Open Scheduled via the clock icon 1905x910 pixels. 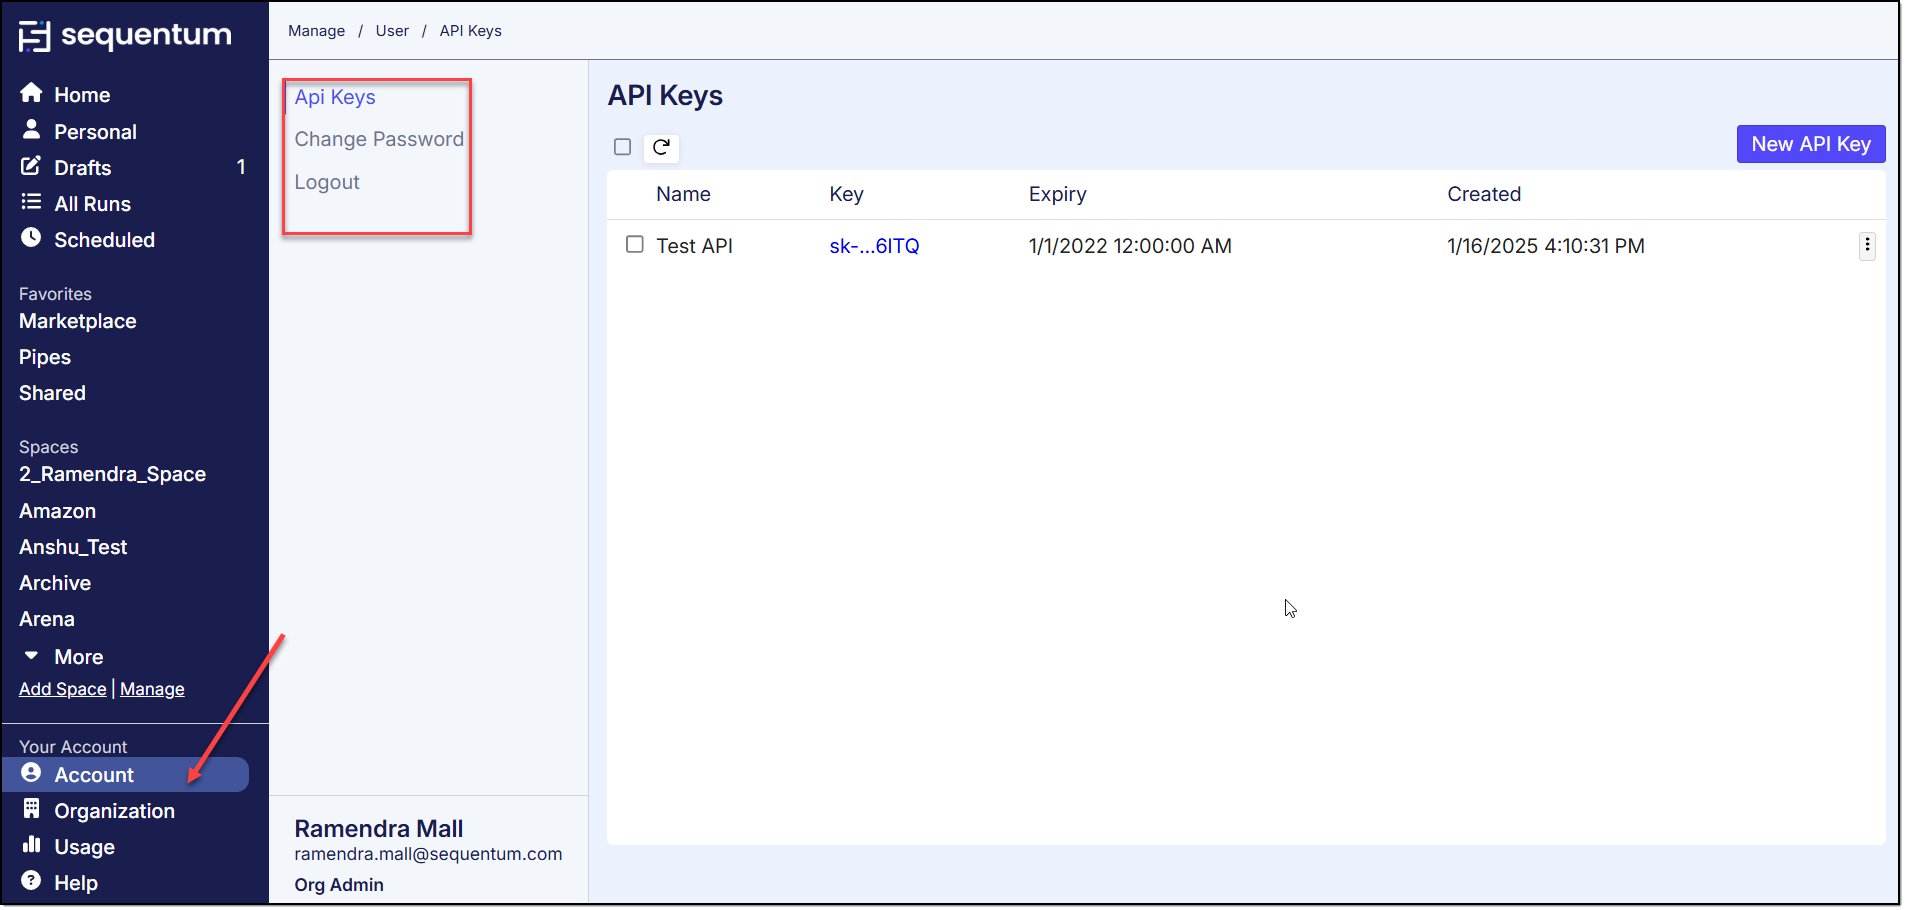click(x=31, y=238)
